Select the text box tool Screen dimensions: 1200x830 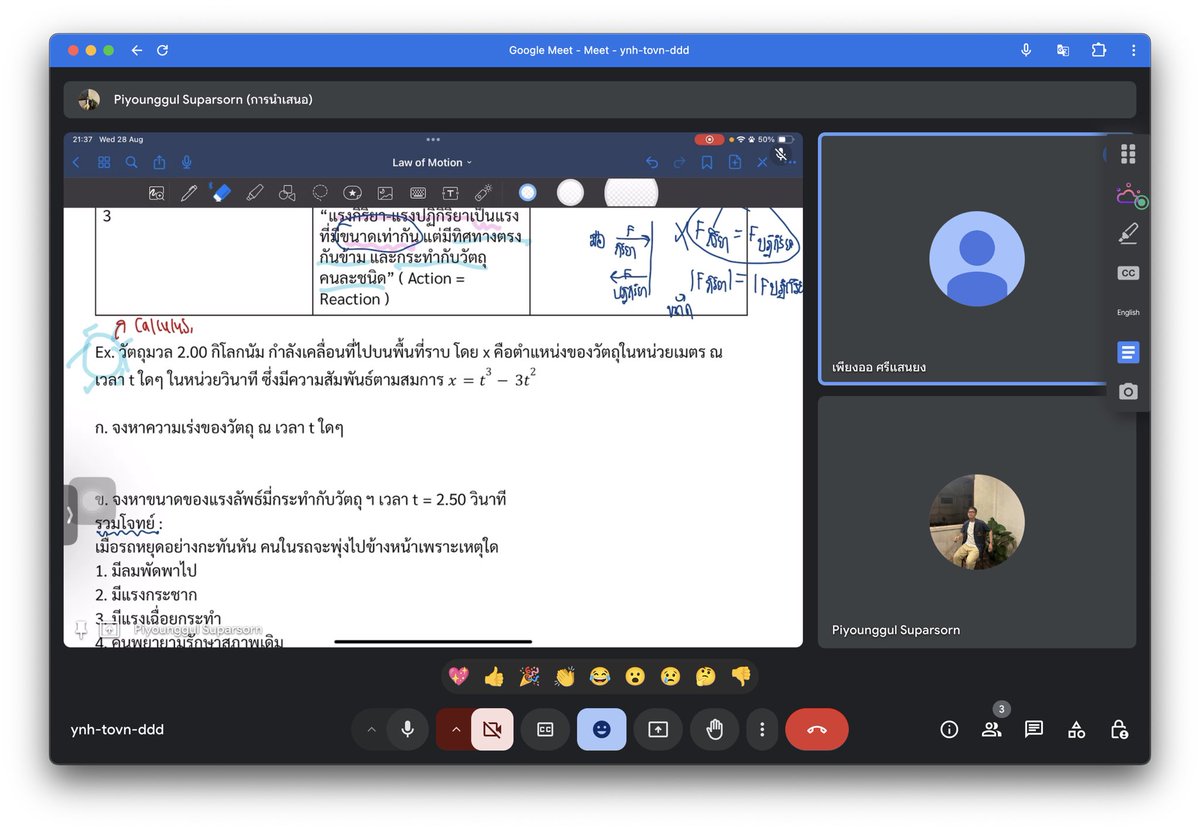click(x=450, y=193)
